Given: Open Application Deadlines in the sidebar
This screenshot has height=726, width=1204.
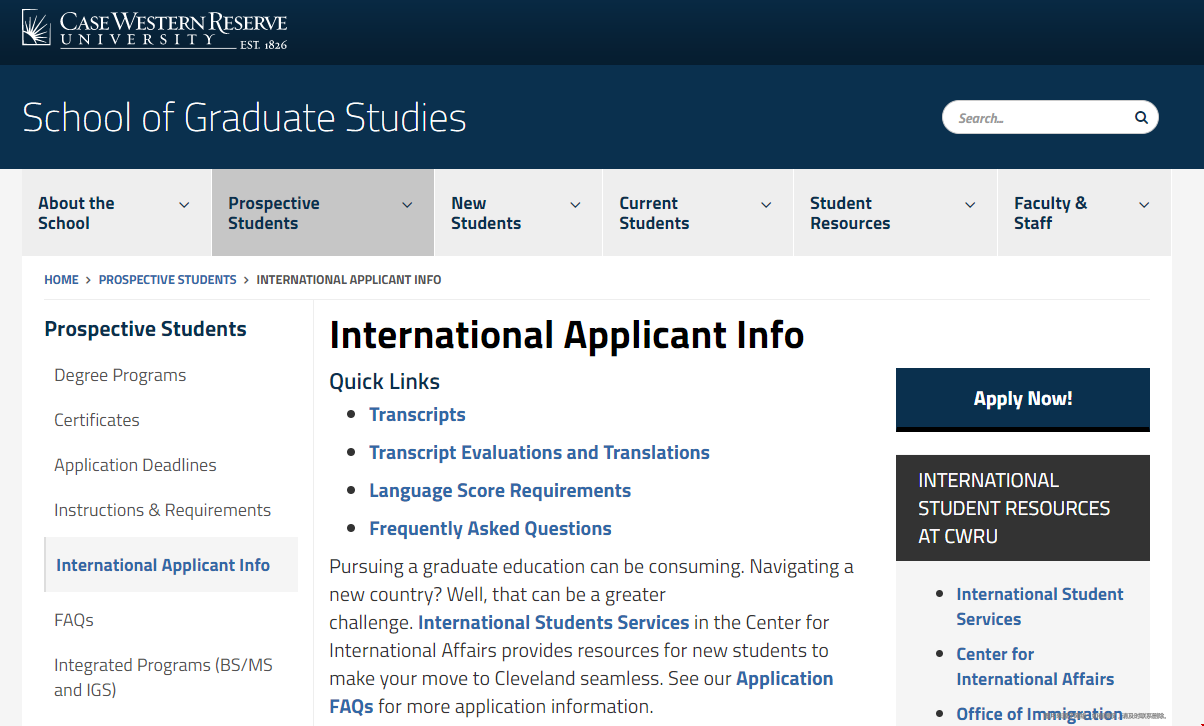Looking at the screenshot, I should 135,465.
